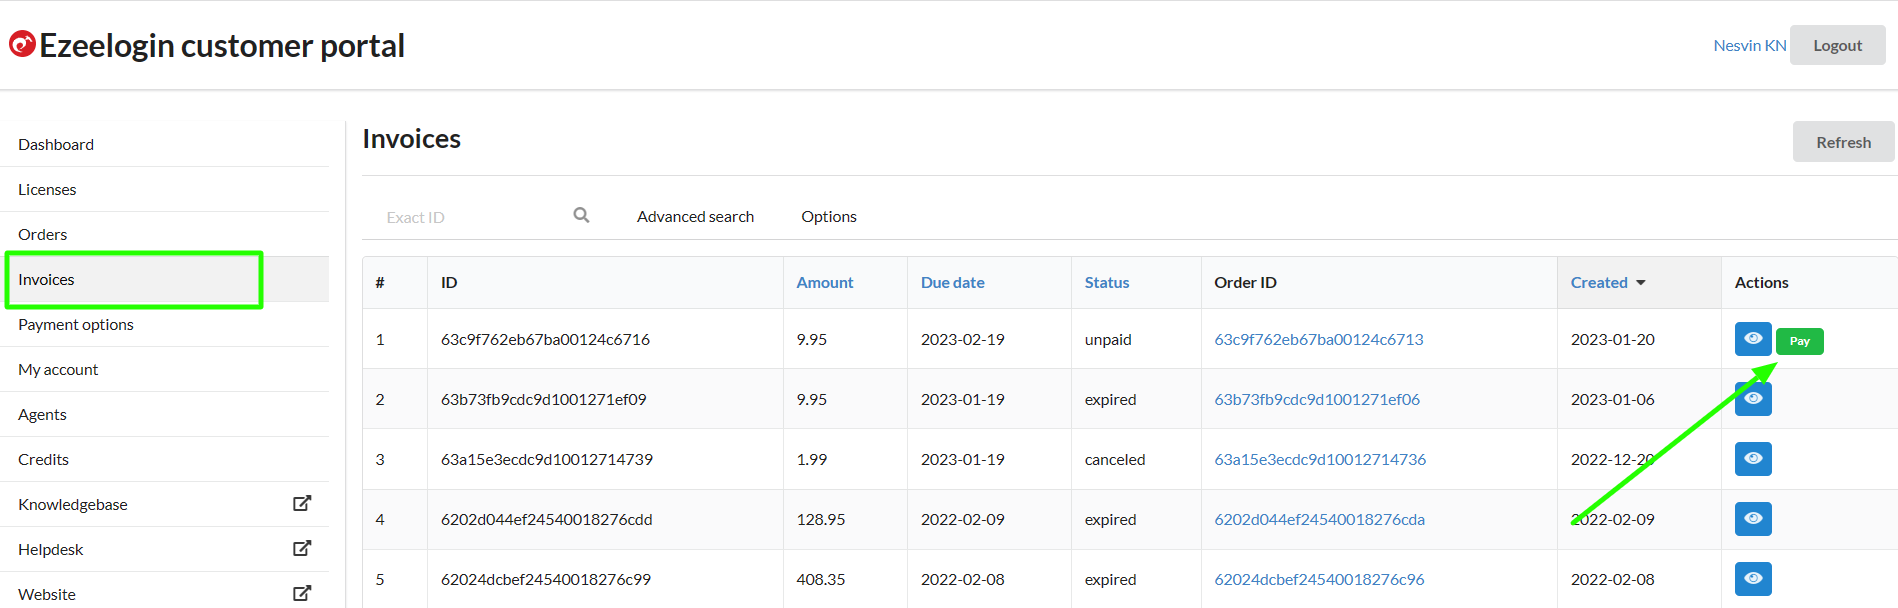Refresh the invoices list
Viewport: 1898px width, 608px height.
(x=1842, y=142)
